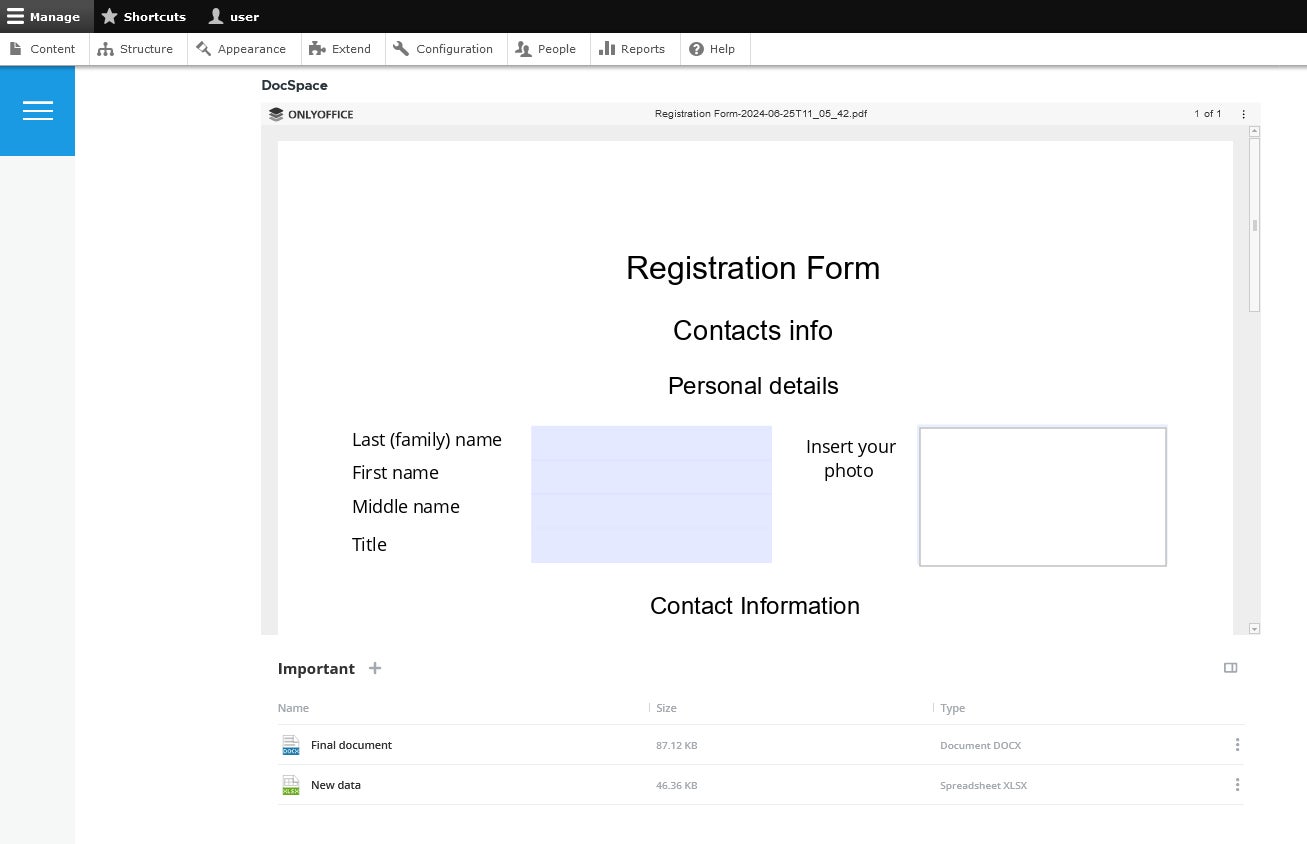Open the New data spreadsheet link
The width and height of the screenshot is (1307, 844).
pyautogui.click(x=336, y=785)
